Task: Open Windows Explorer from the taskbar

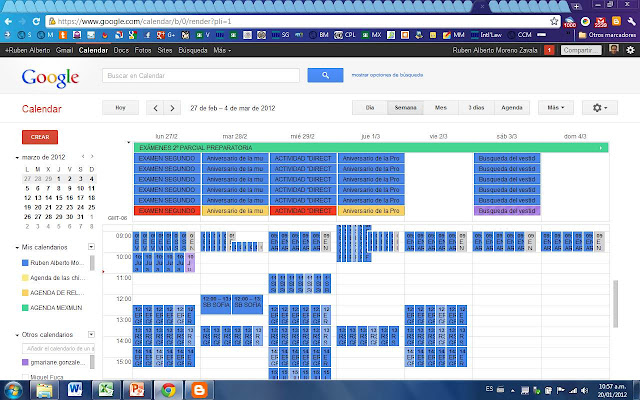Action: coord(44,390)
